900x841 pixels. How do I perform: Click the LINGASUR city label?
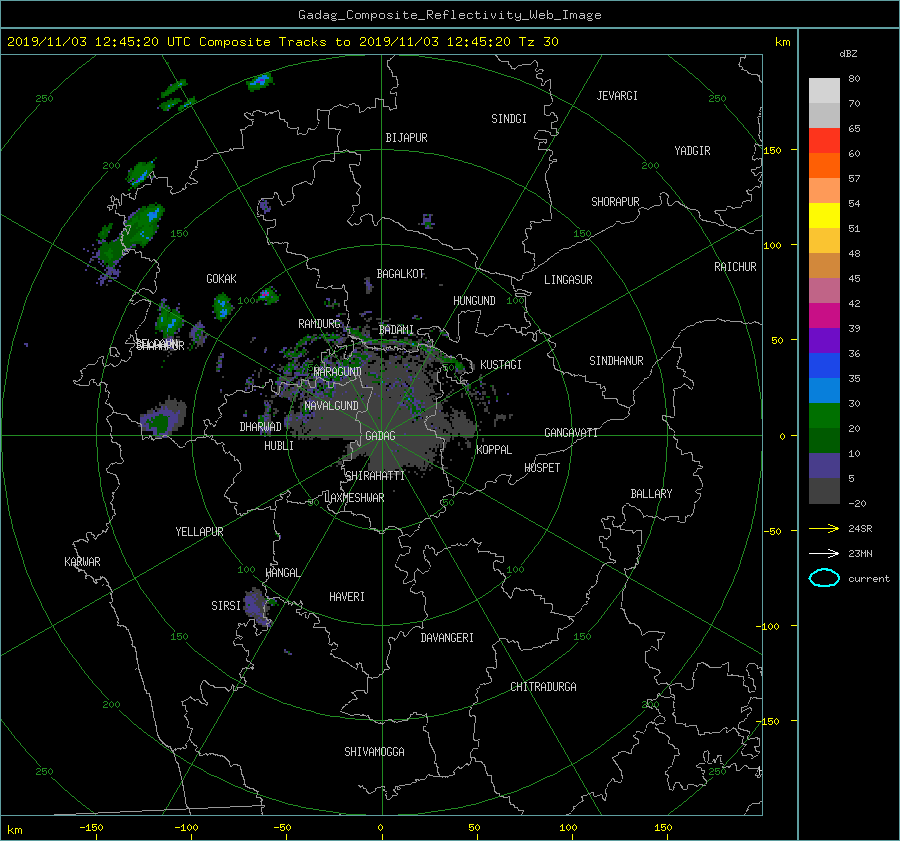568,280
